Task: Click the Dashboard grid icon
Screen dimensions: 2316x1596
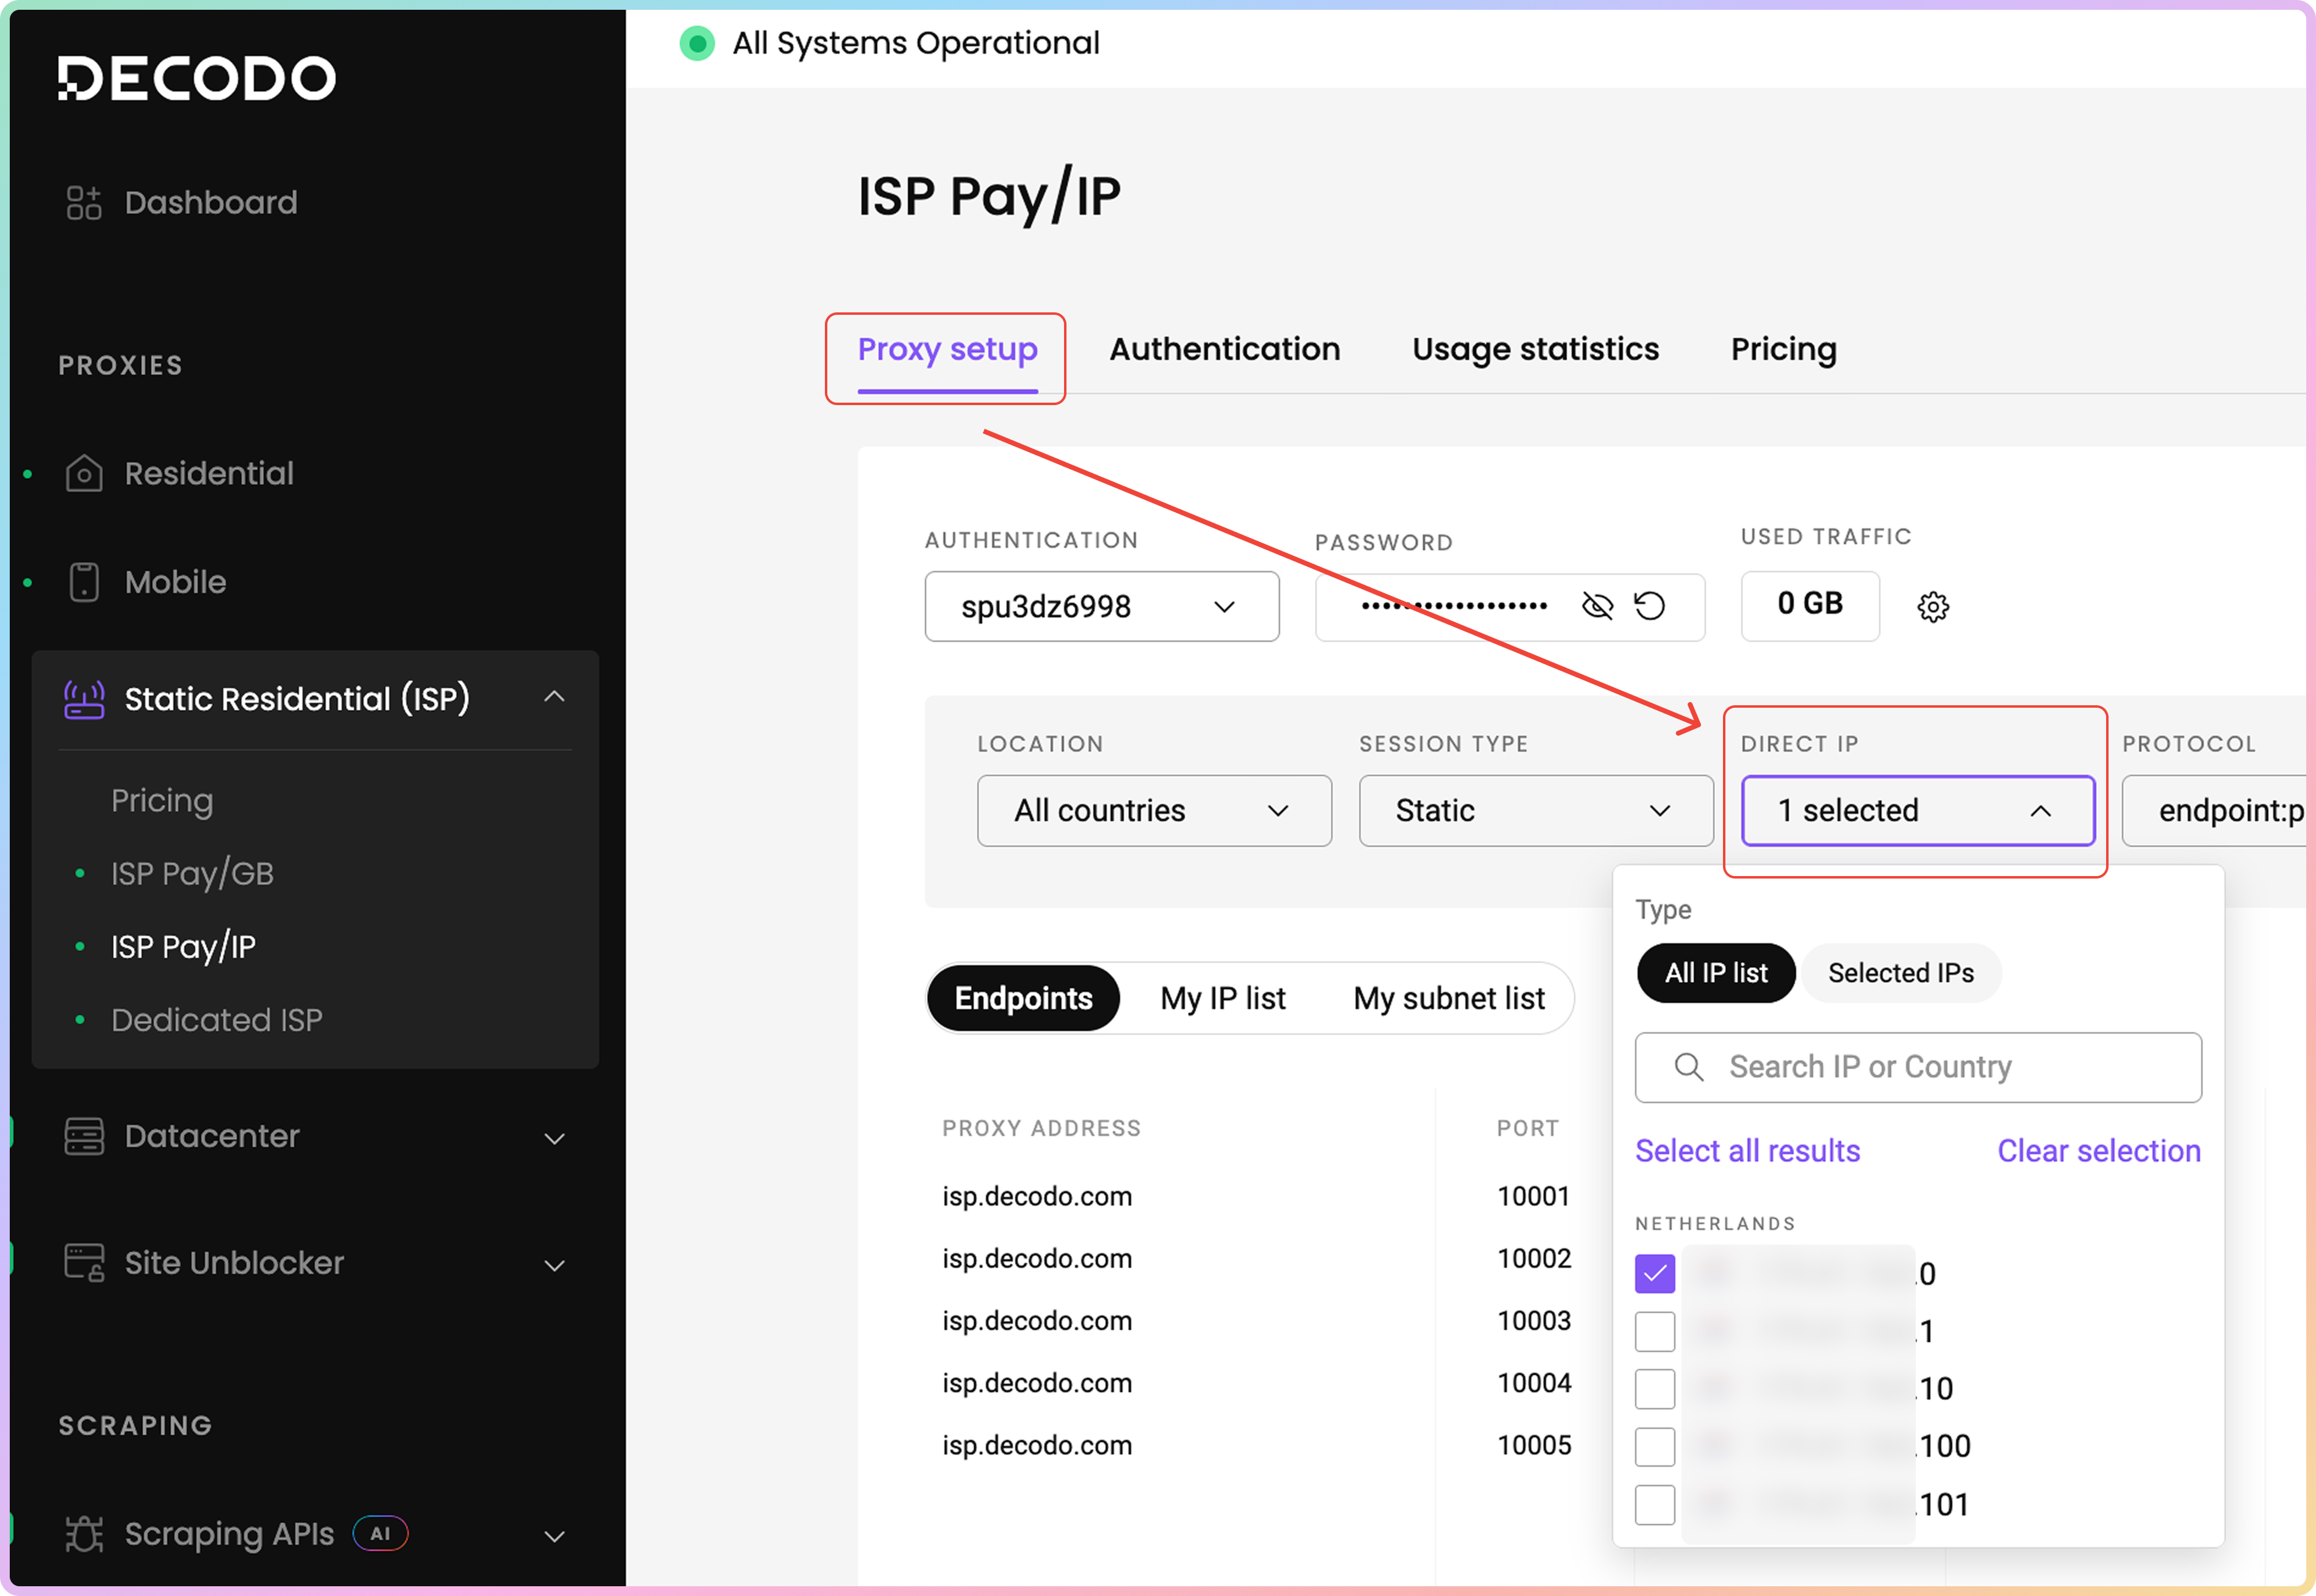Action: tap(84, 203)
